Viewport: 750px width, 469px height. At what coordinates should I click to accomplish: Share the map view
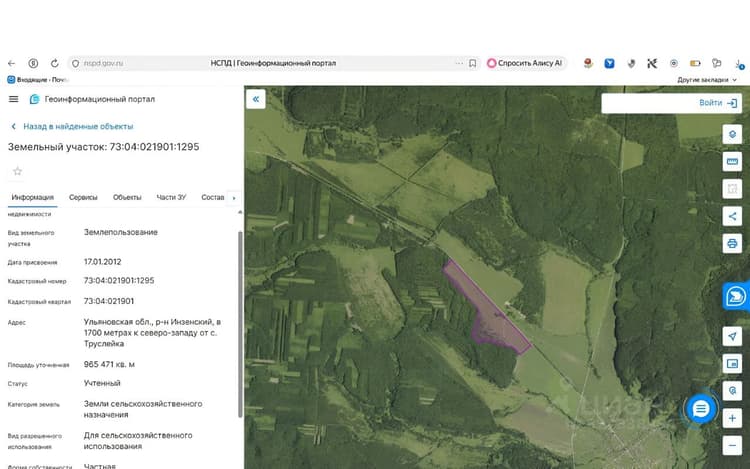[x=732, y=216]
